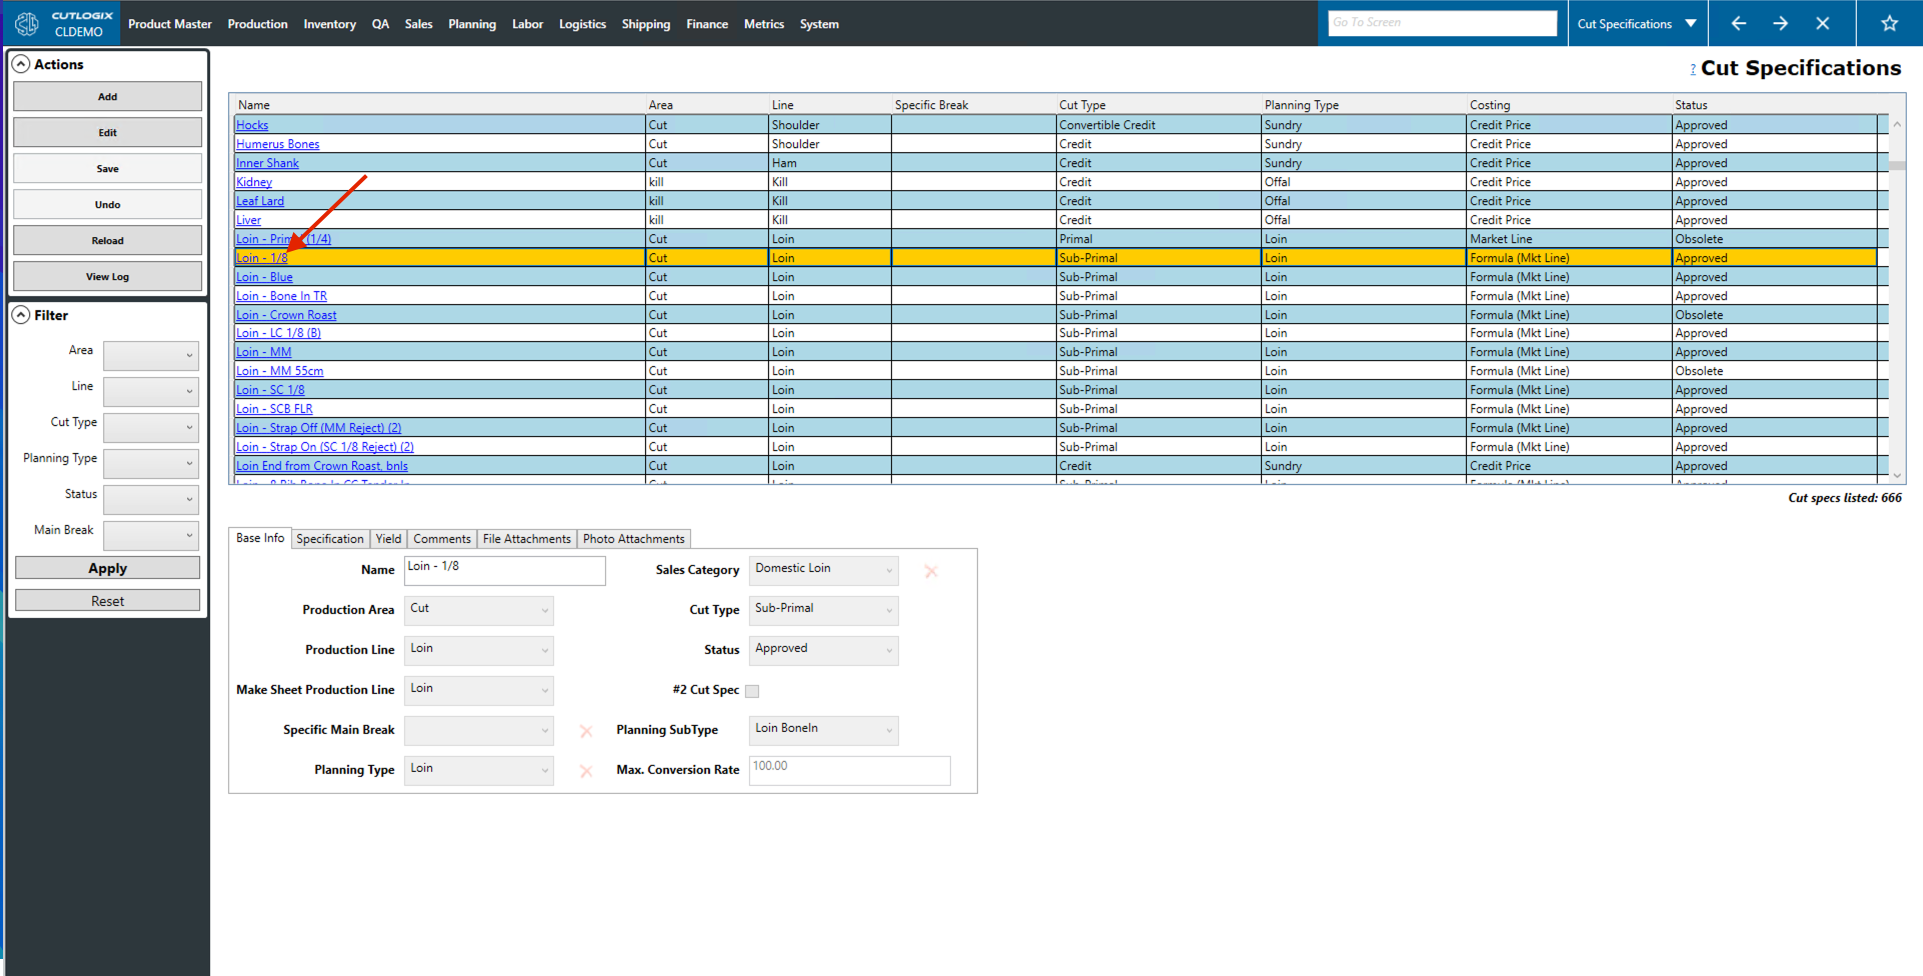Screen dimensions: 1923x976
Task: Click the forward arrow navigation icon
Action: pos(1780,23)
